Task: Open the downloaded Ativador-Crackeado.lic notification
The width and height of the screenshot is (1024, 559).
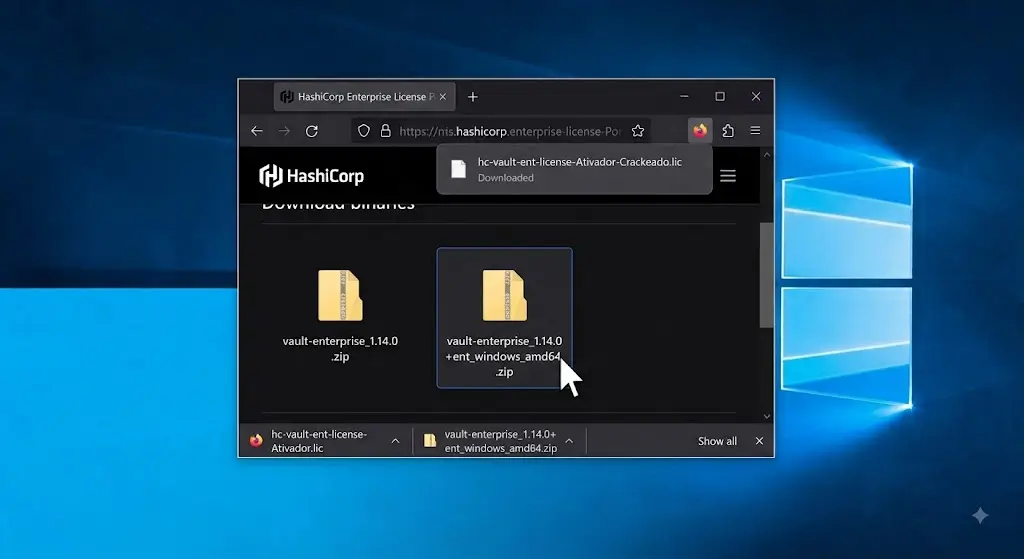Action: tap(574, 169)
